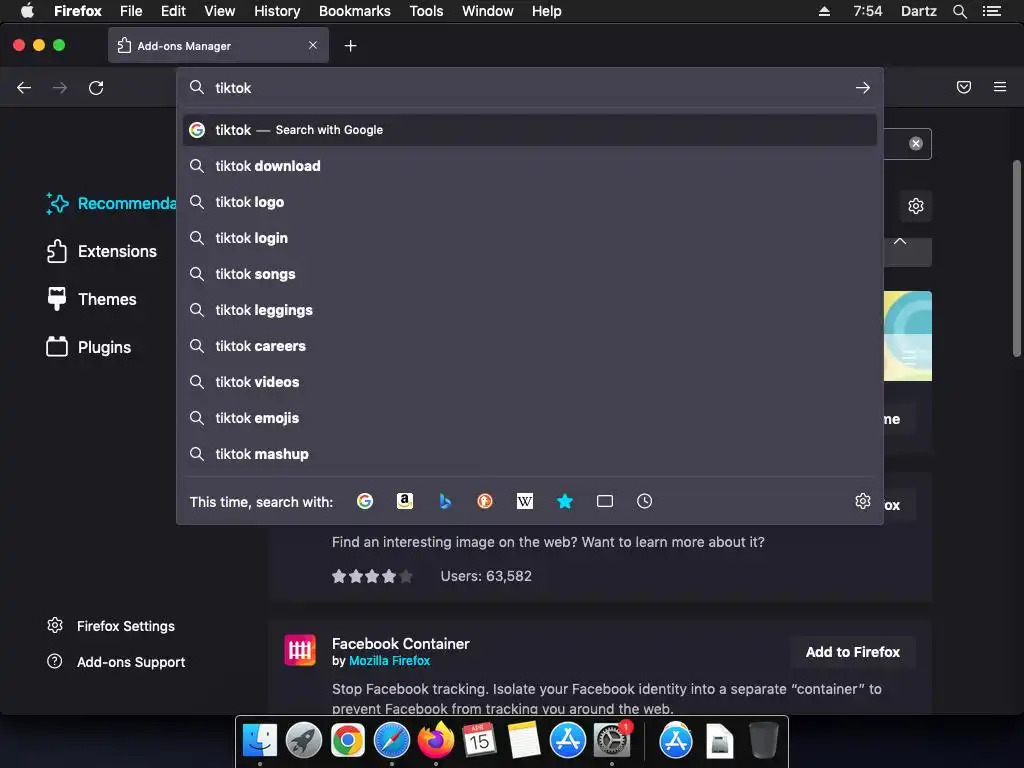
Task: Launch Launchpad from the dock
Action: [x=304, y=741]
